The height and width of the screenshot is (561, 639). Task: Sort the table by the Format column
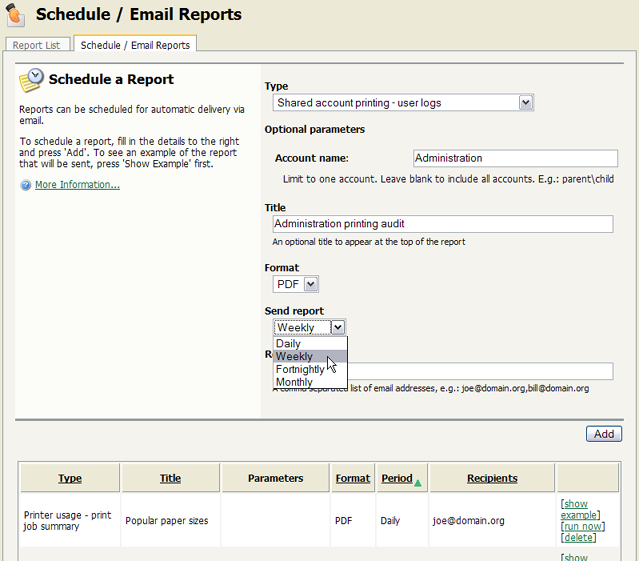click(353, 478)
